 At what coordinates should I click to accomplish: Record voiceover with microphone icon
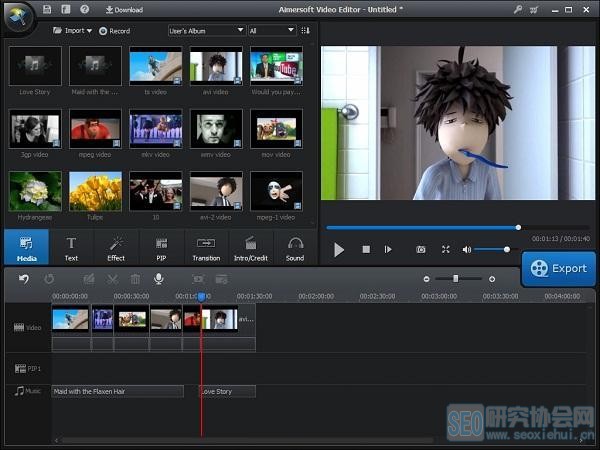coord(159,279)
